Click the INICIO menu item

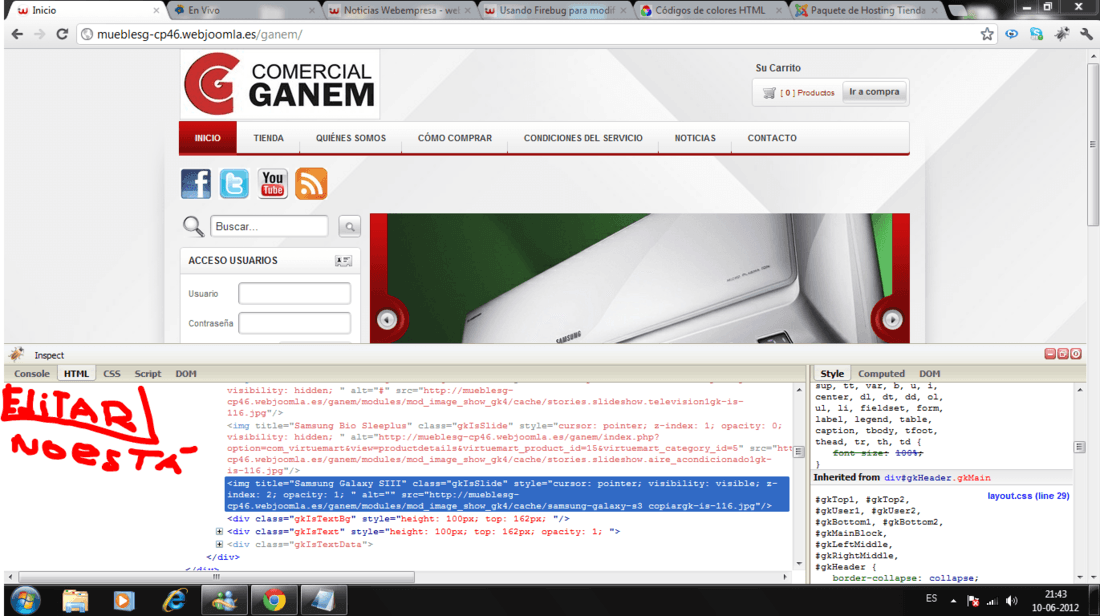point(208,138)
